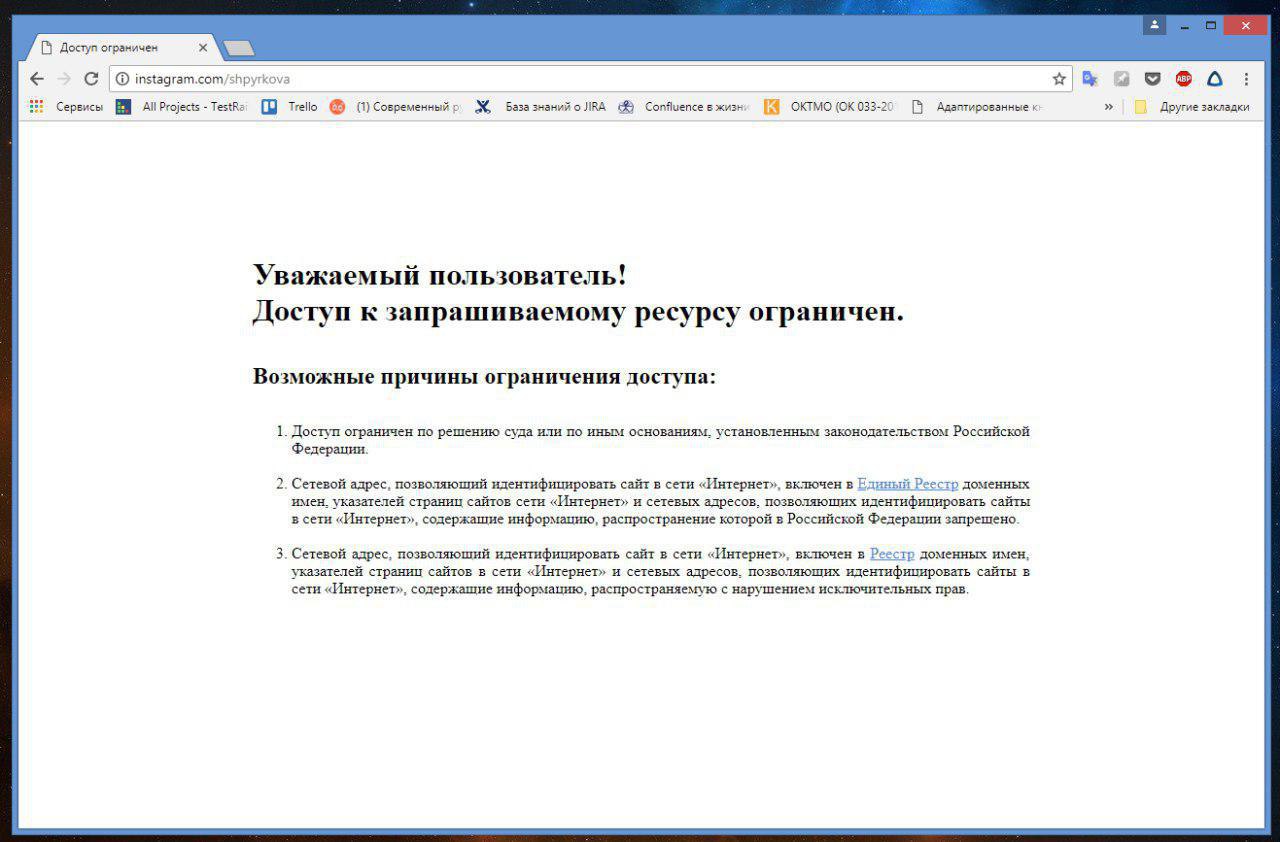Maximize the Chrome window
The image size is (1280, 842).
[x=1210, y=25]
